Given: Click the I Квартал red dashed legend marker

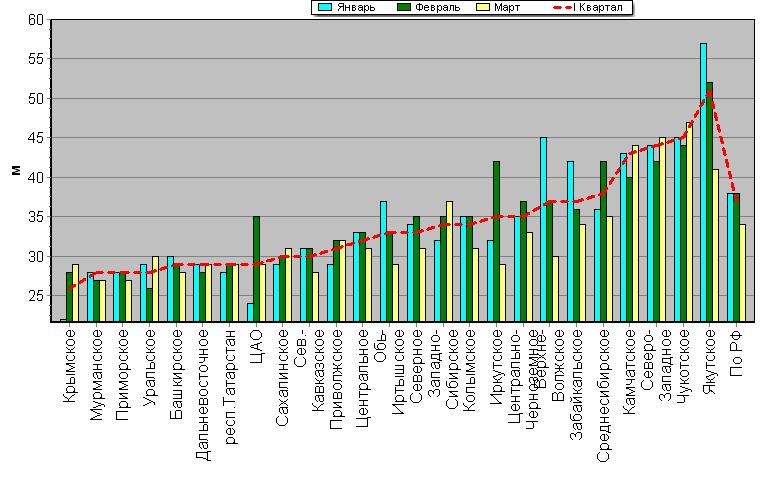Looking at the screenshot, I should pyautogui.click(x=562, y=7).
